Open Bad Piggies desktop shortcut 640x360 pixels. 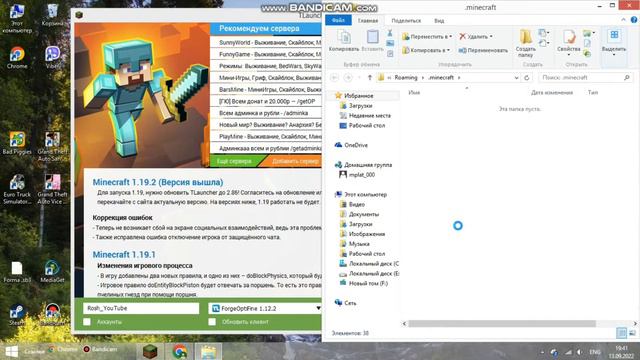[17, 143]
